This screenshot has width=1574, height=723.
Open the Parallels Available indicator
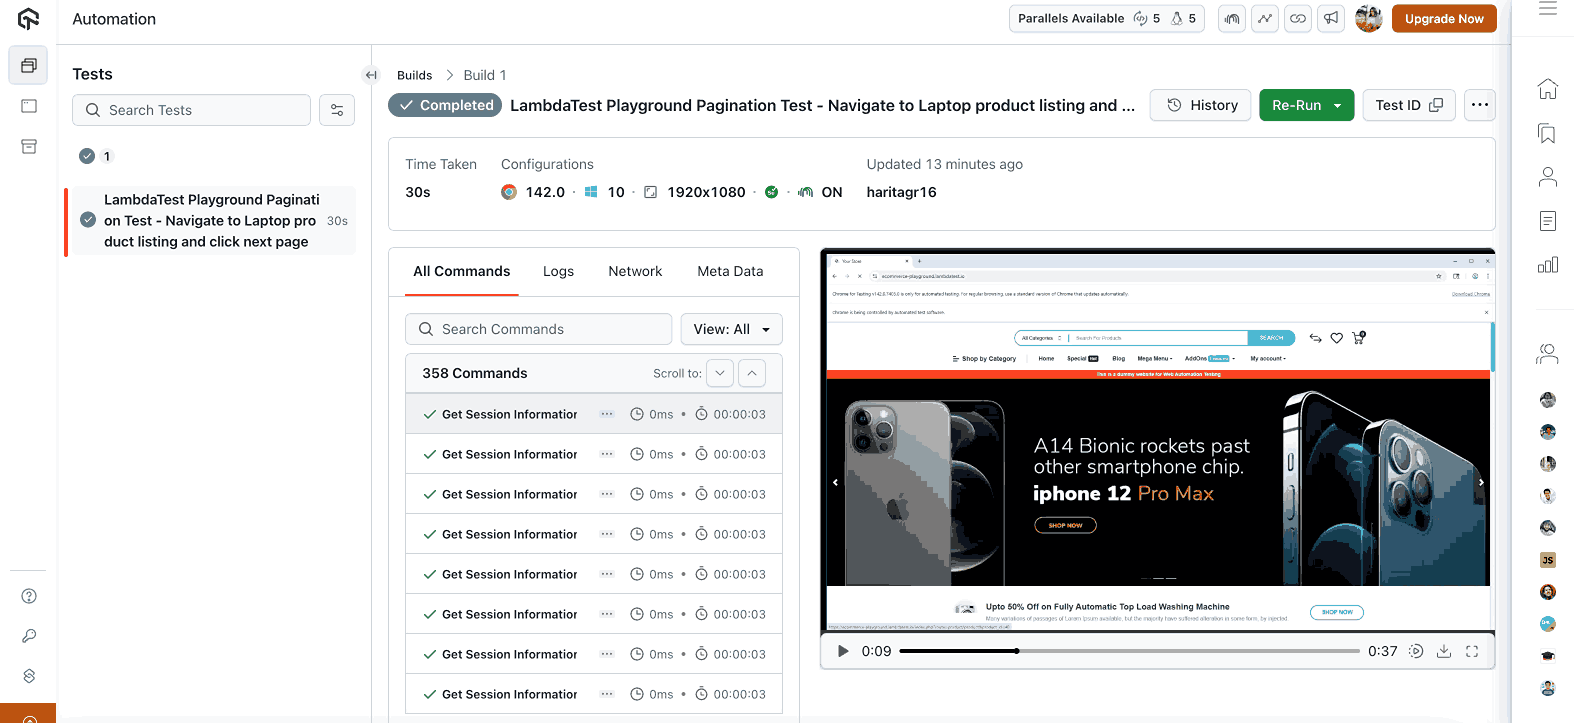(1107, 19)
